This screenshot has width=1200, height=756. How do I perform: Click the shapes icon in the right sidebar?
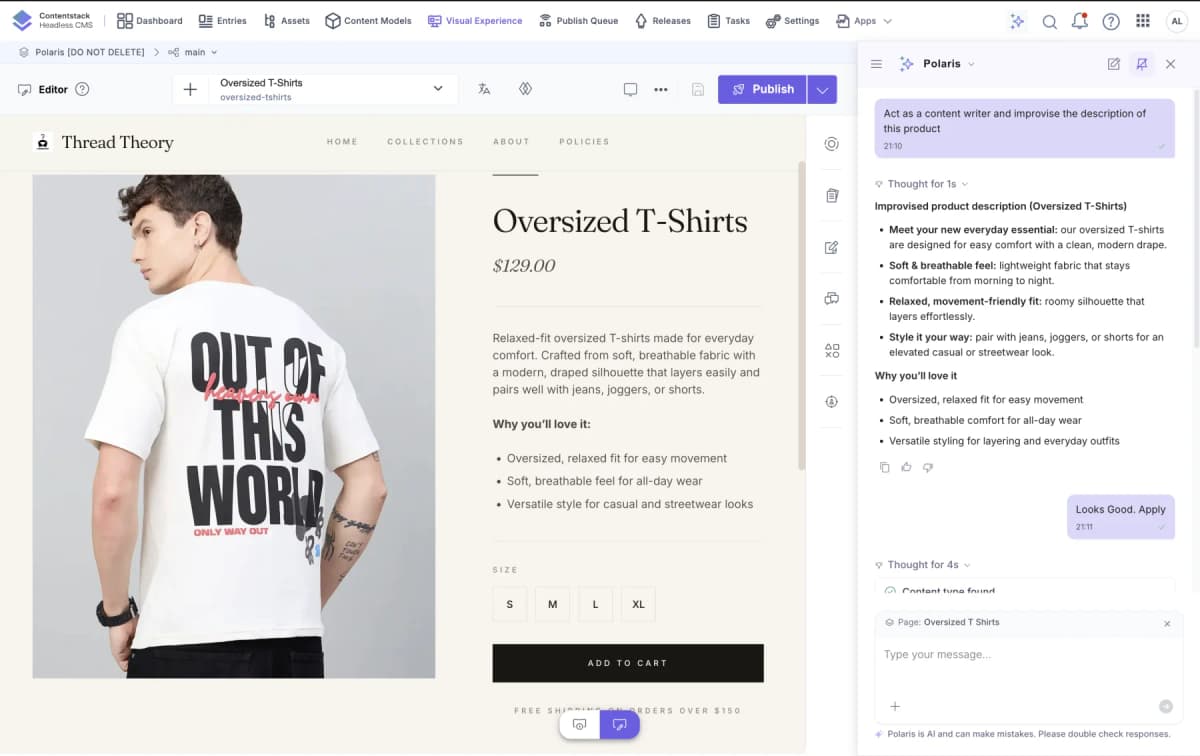pos(831,350)
